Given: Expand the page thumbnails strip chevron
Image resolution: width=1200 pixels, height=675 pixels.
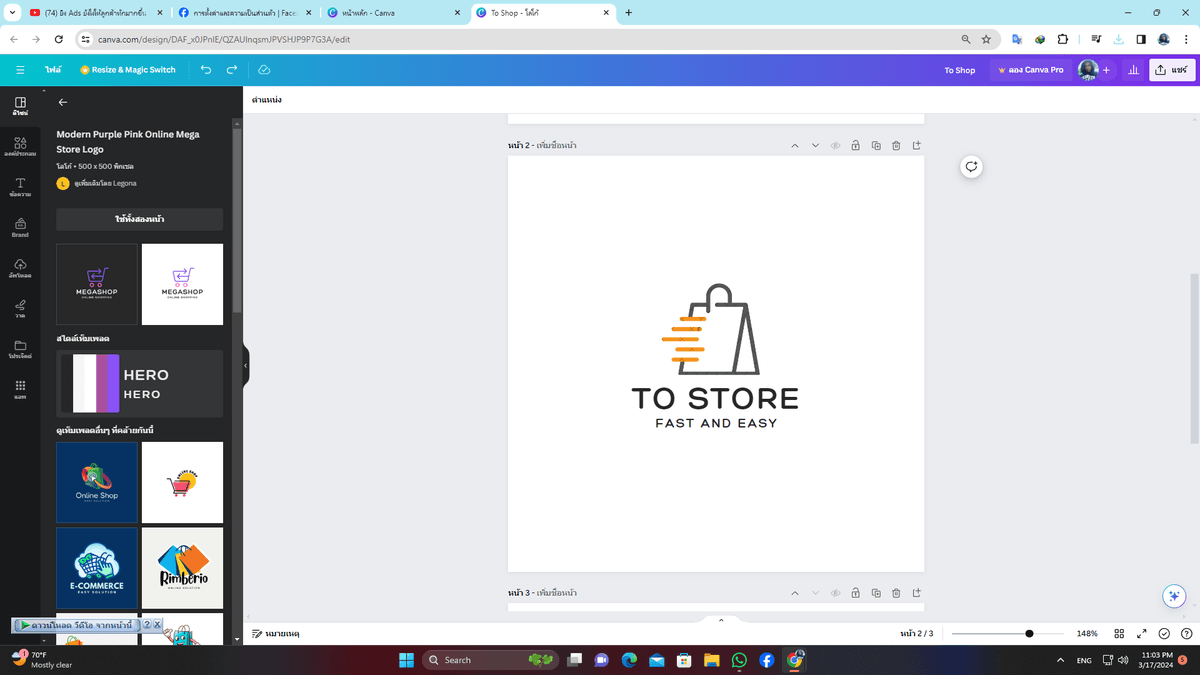Looking at the screenshot, I should [721, 620].
